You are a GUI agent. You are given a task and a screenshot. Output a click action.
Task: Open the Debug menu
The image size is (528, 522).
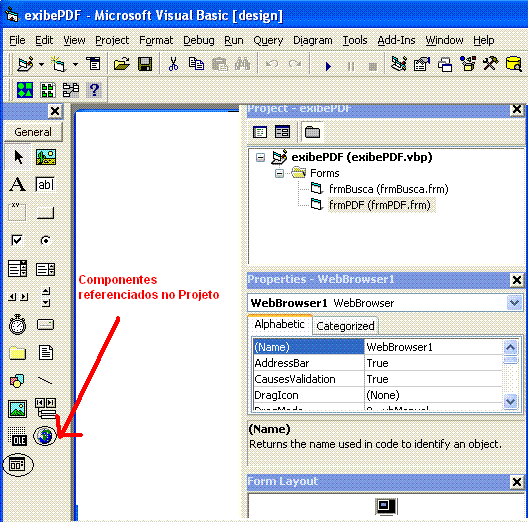pos(199,40)
